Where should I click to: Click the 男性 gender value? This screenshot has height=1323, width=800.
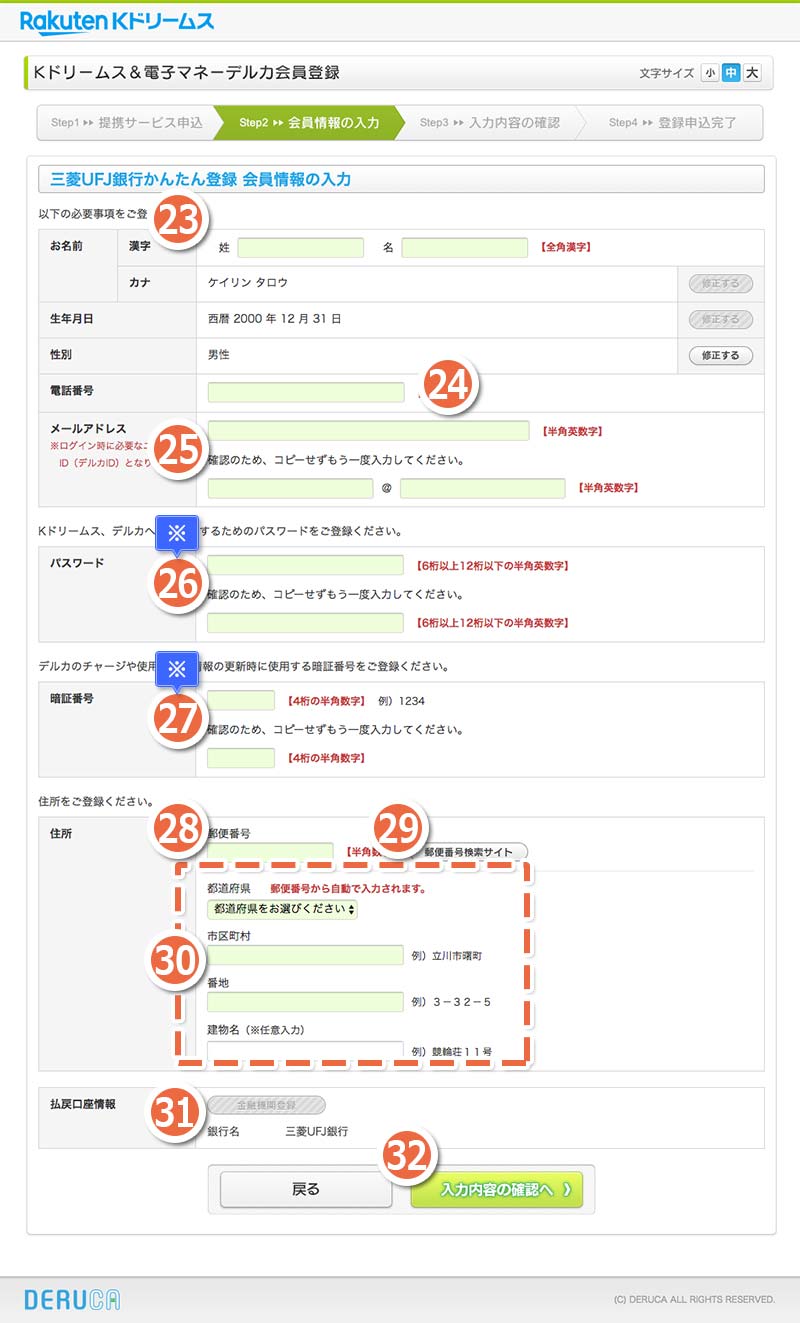[219, 355]
